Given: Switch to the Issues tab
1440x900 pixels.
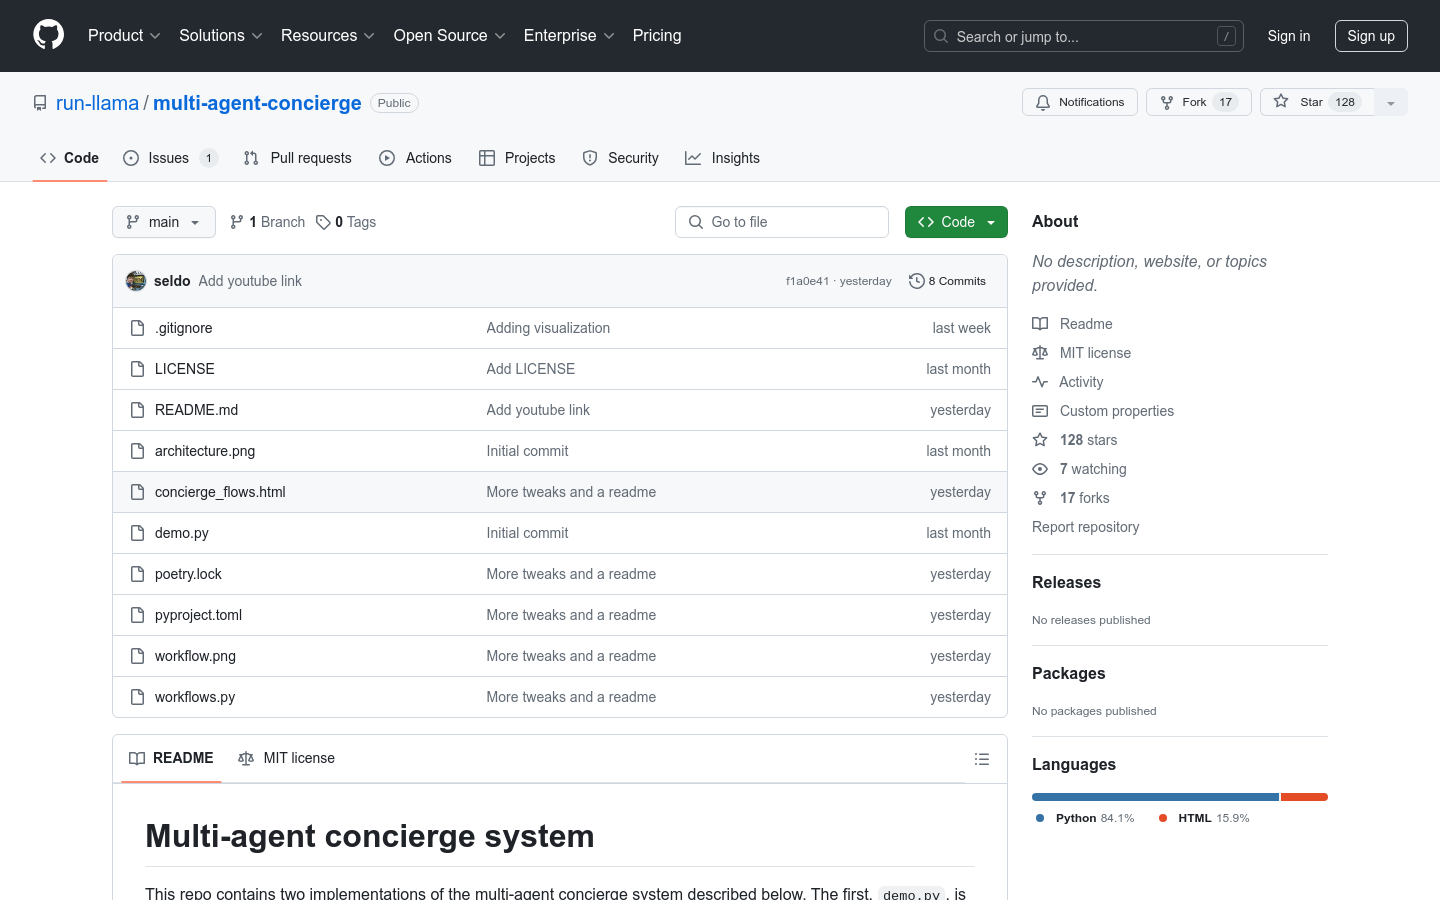Looking at the screenshot, I should [170, 158].
